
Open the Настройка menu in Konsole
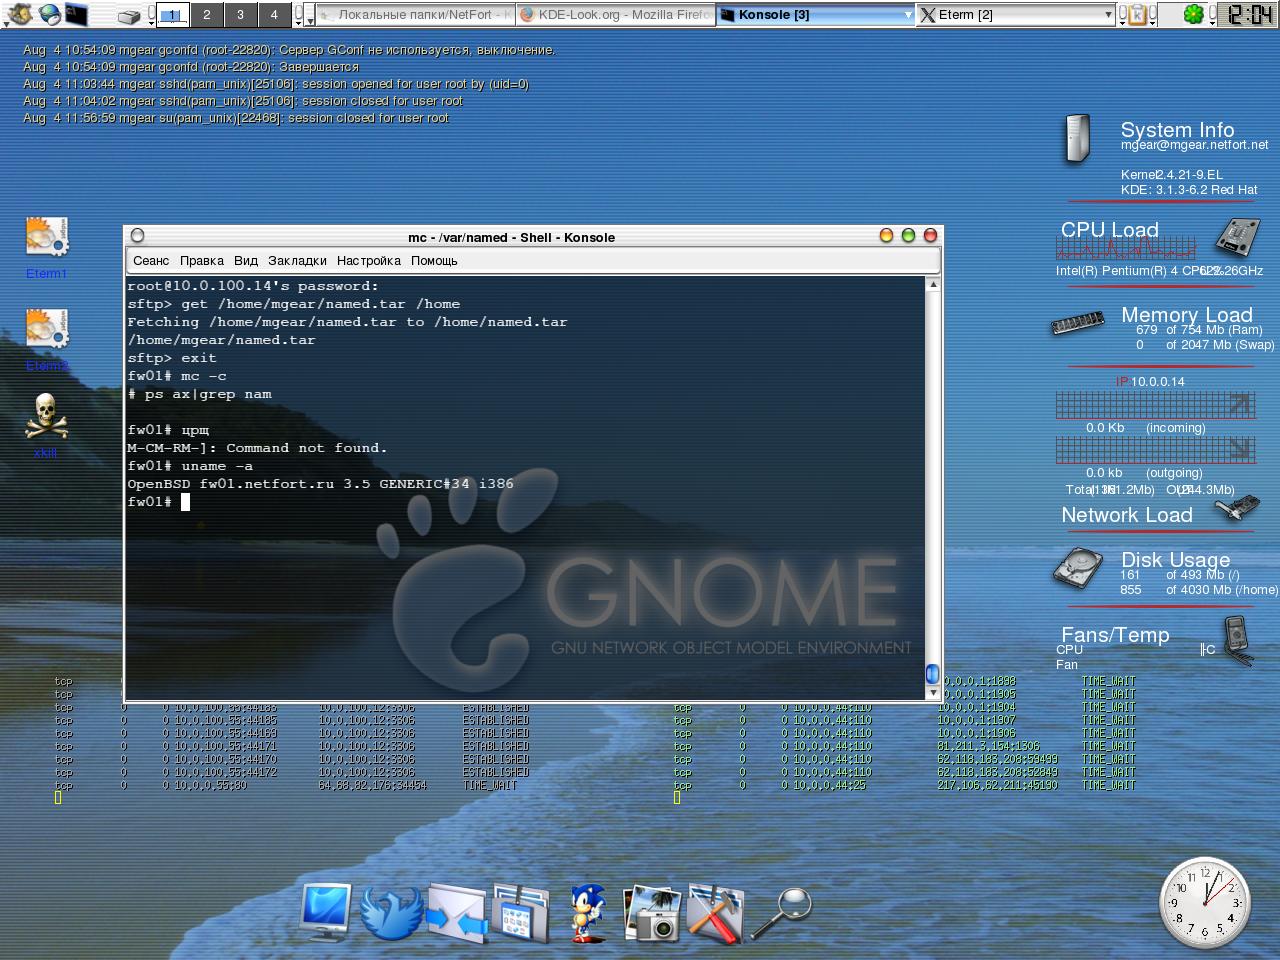coord(368,261)
